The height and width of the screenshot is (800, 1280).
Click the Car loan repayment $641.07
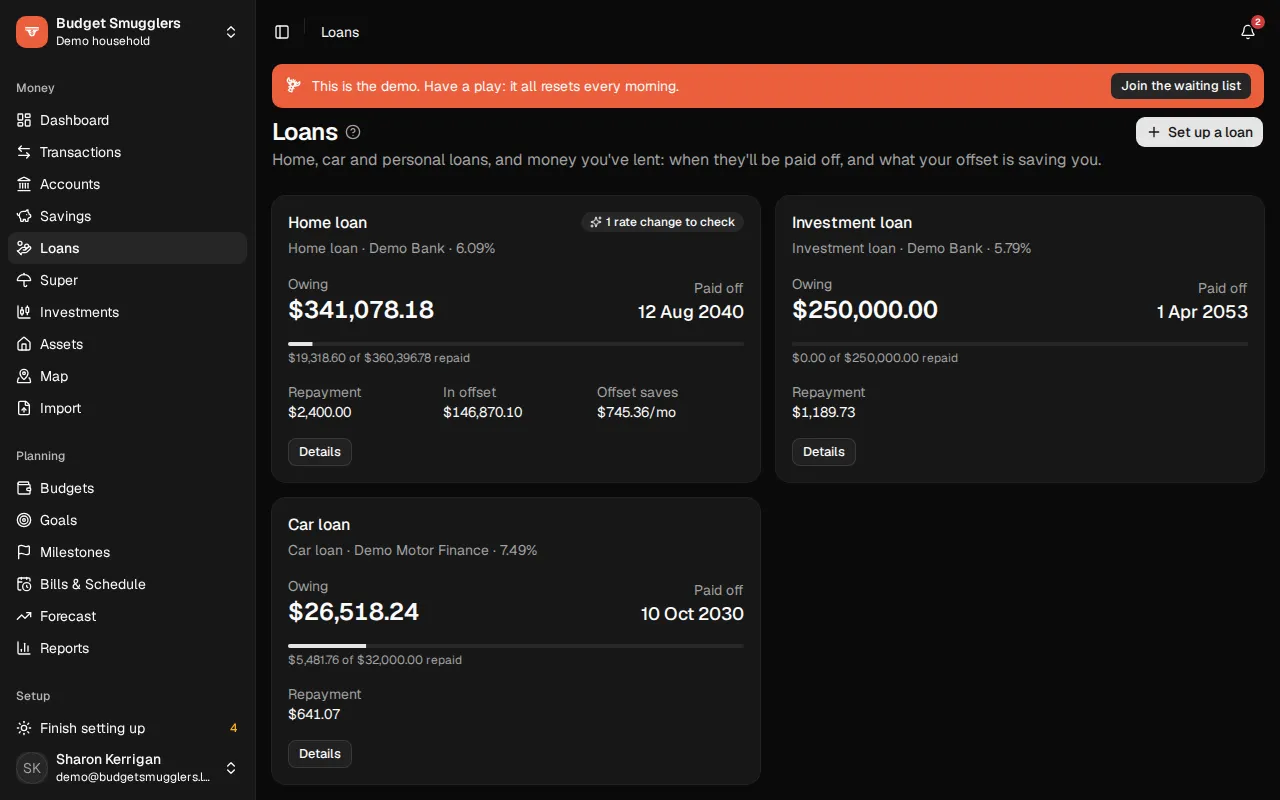(314, 714)
